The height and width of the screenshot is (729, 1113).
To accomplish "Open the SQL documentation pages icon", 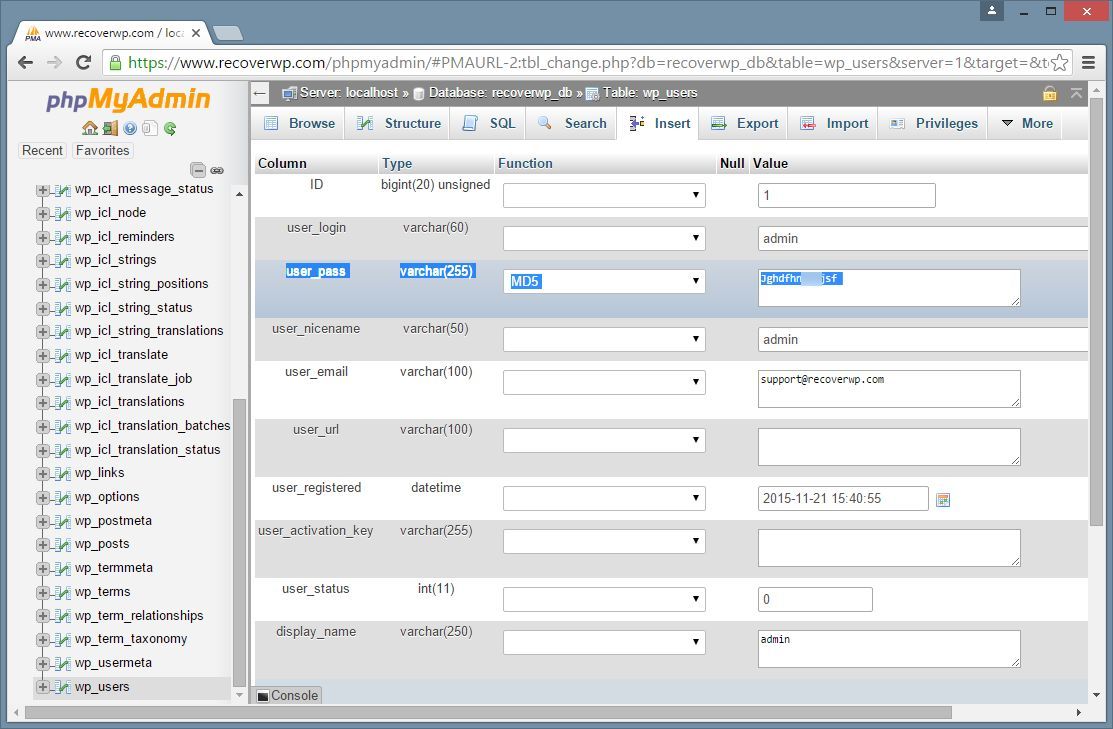I will click(x=150, y=128).
